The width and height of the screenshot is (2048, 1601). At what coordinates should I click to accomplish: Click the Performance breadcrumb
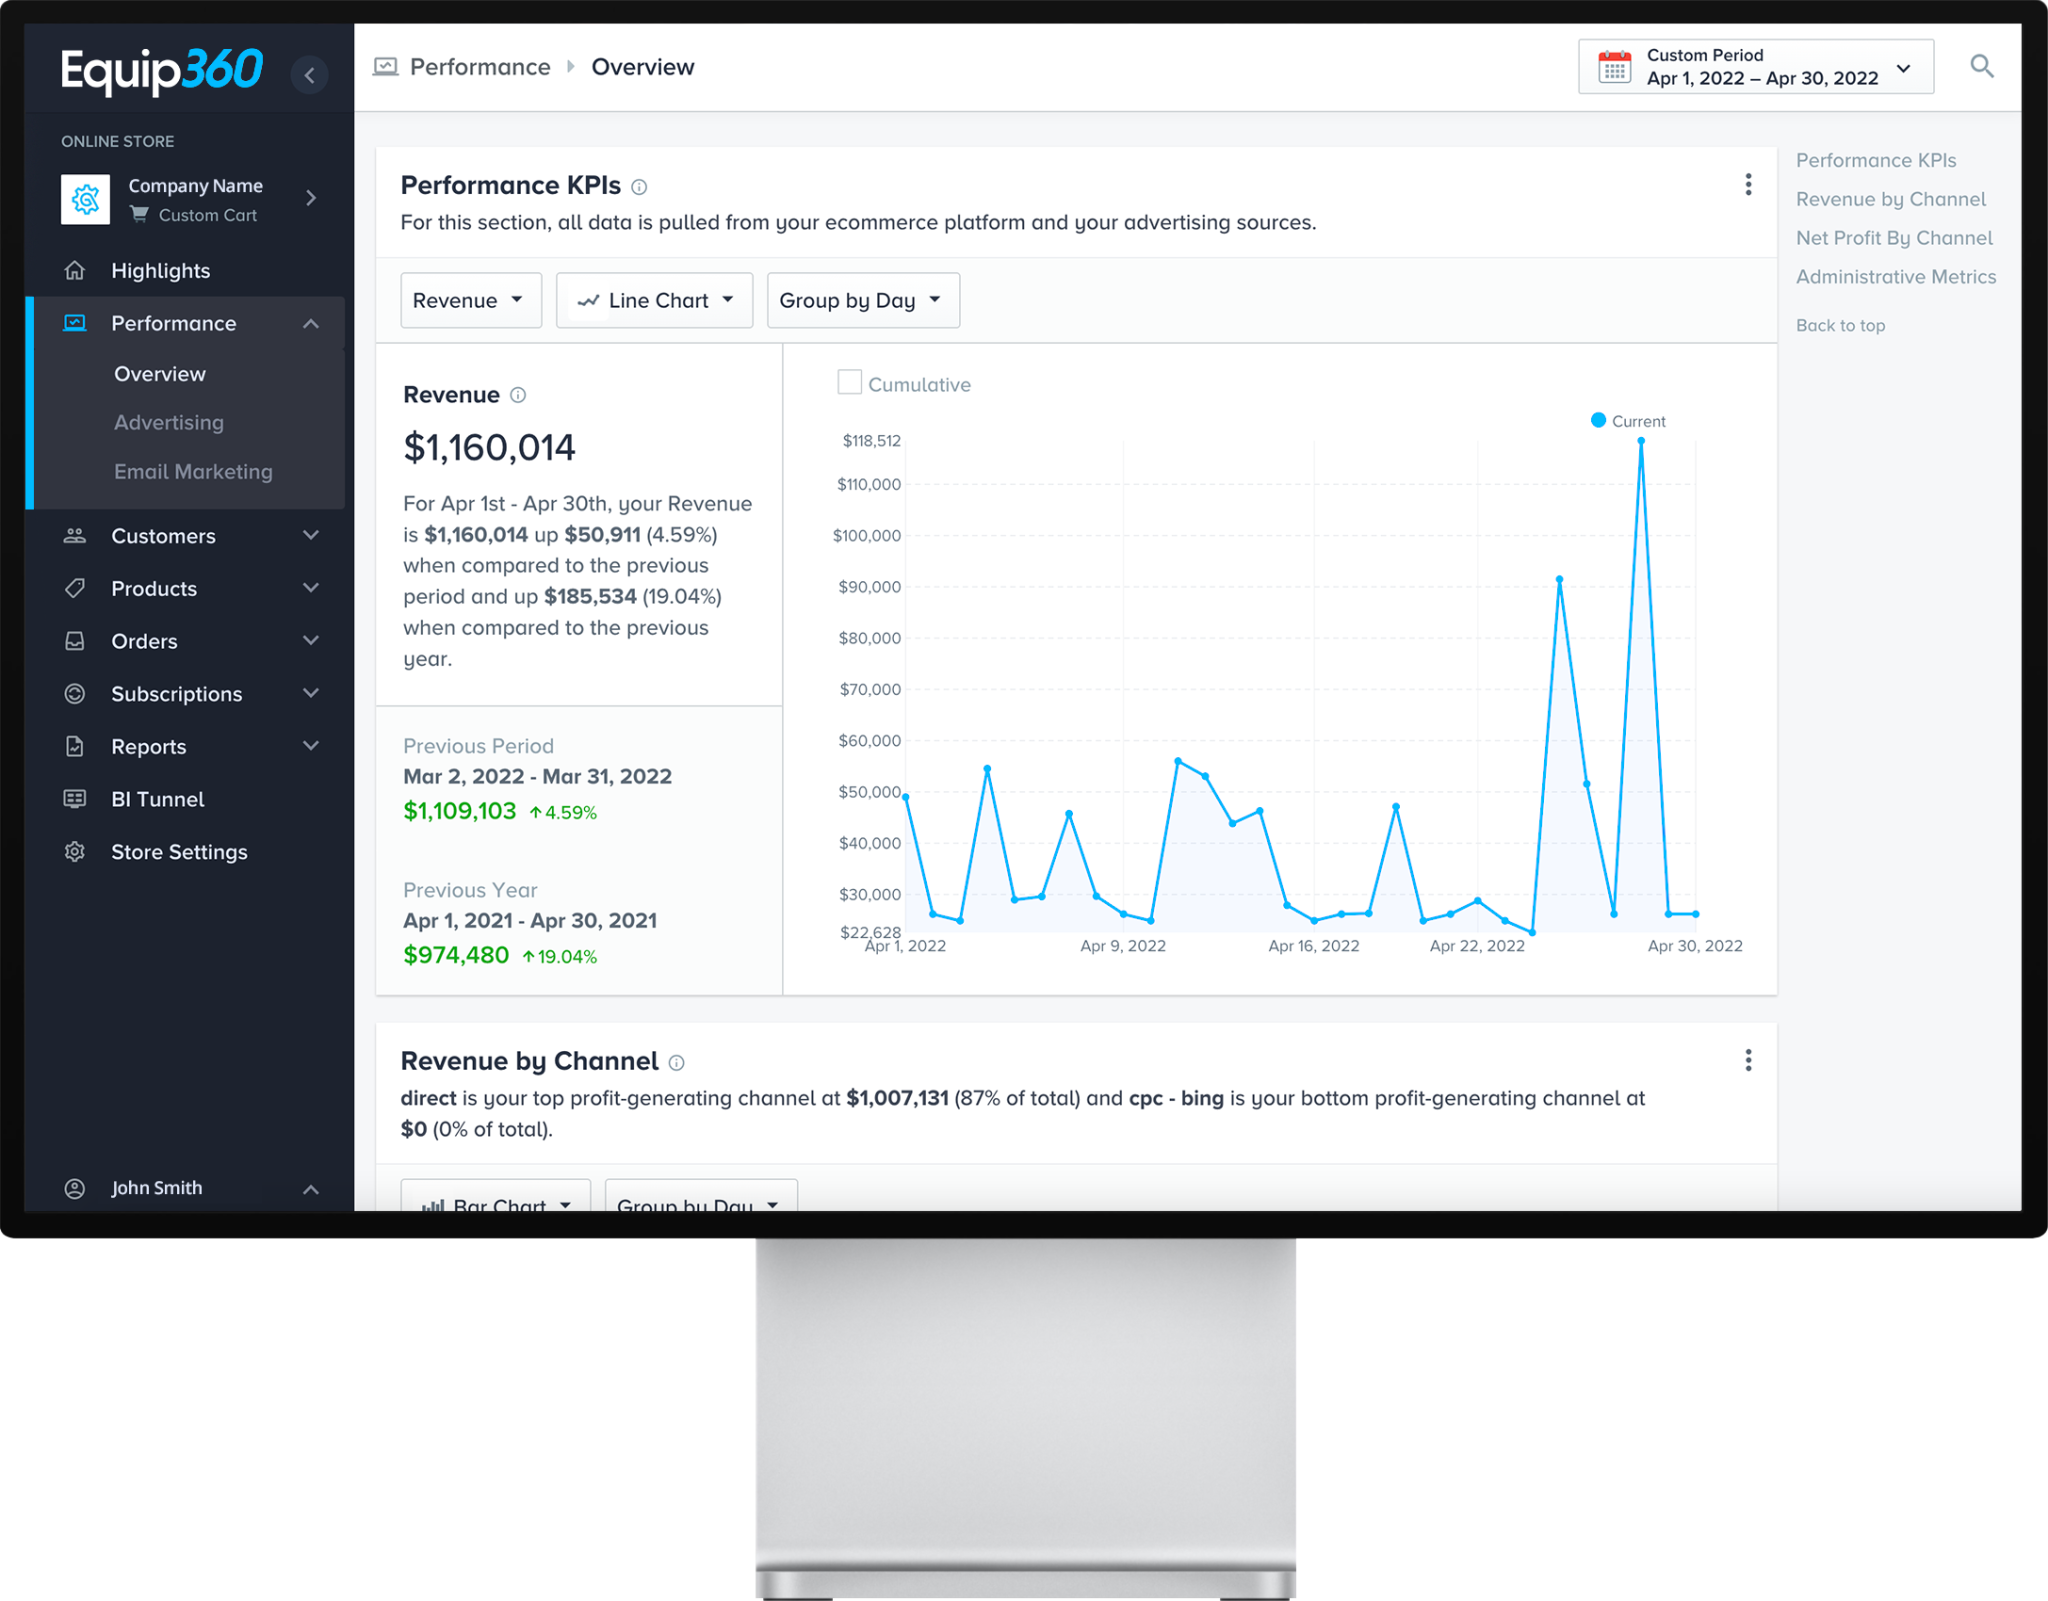point(479,67)
